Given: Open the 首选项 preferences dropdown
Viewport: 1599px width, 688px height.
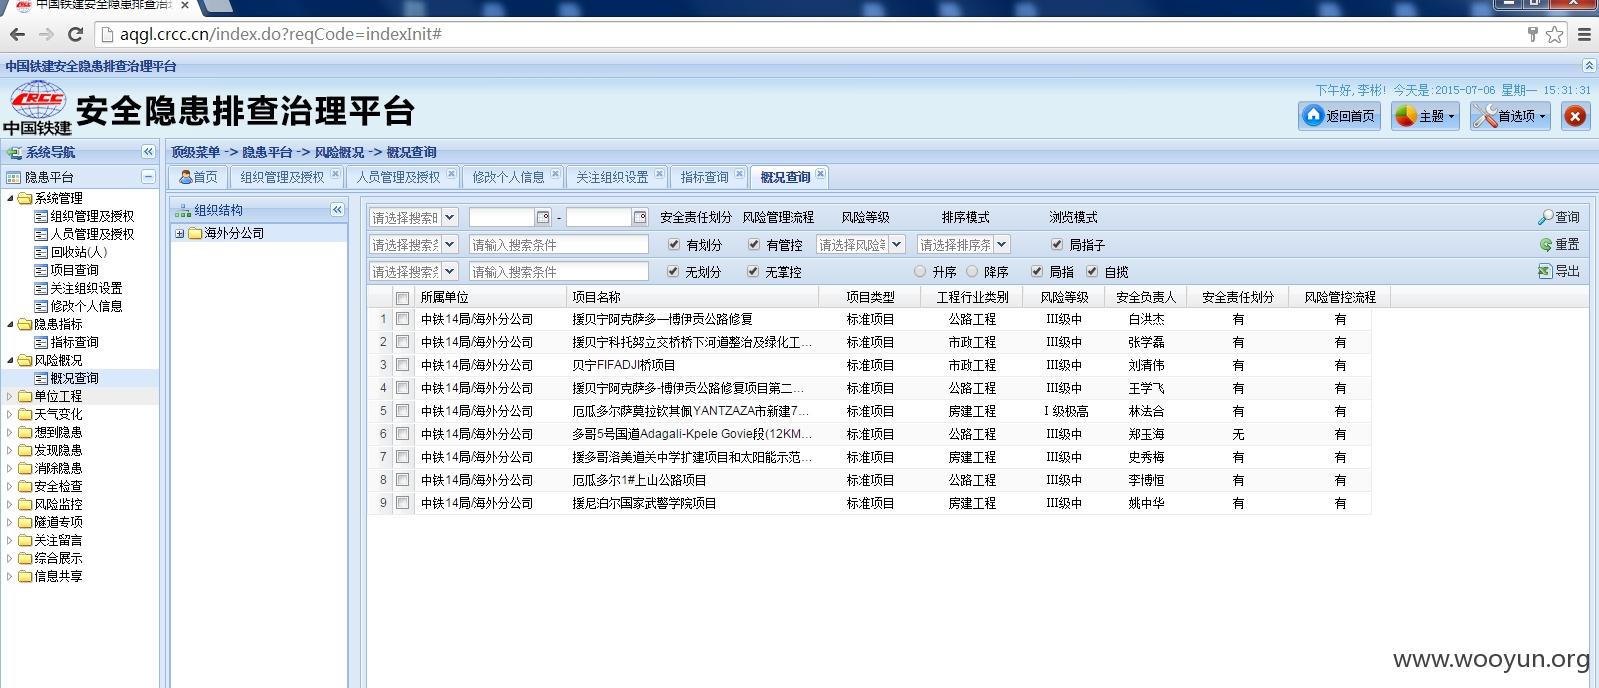Looking at the screenshot, I should (x=1509, y=116).
